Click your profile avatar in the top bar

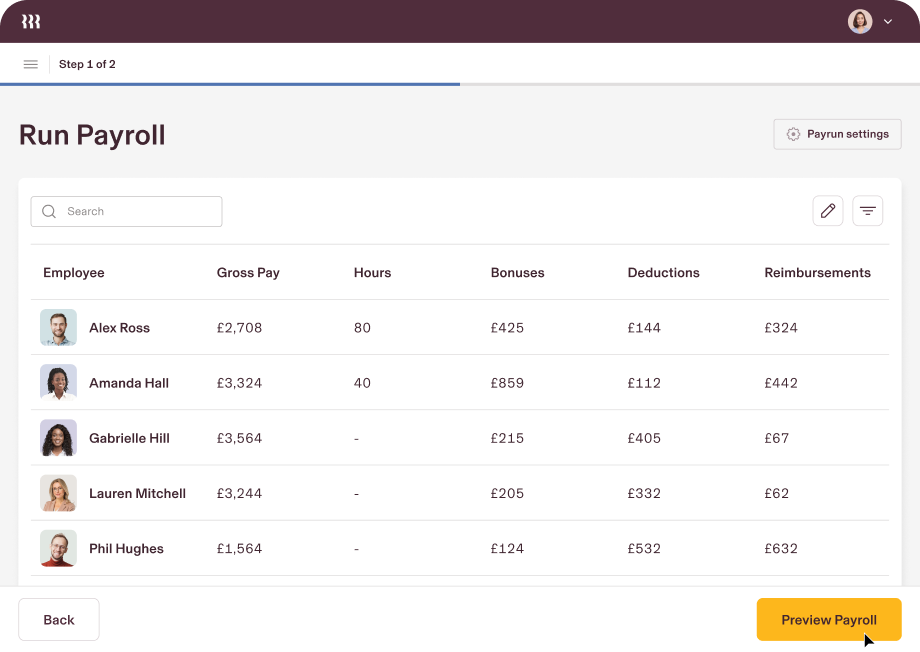(859, 21)
